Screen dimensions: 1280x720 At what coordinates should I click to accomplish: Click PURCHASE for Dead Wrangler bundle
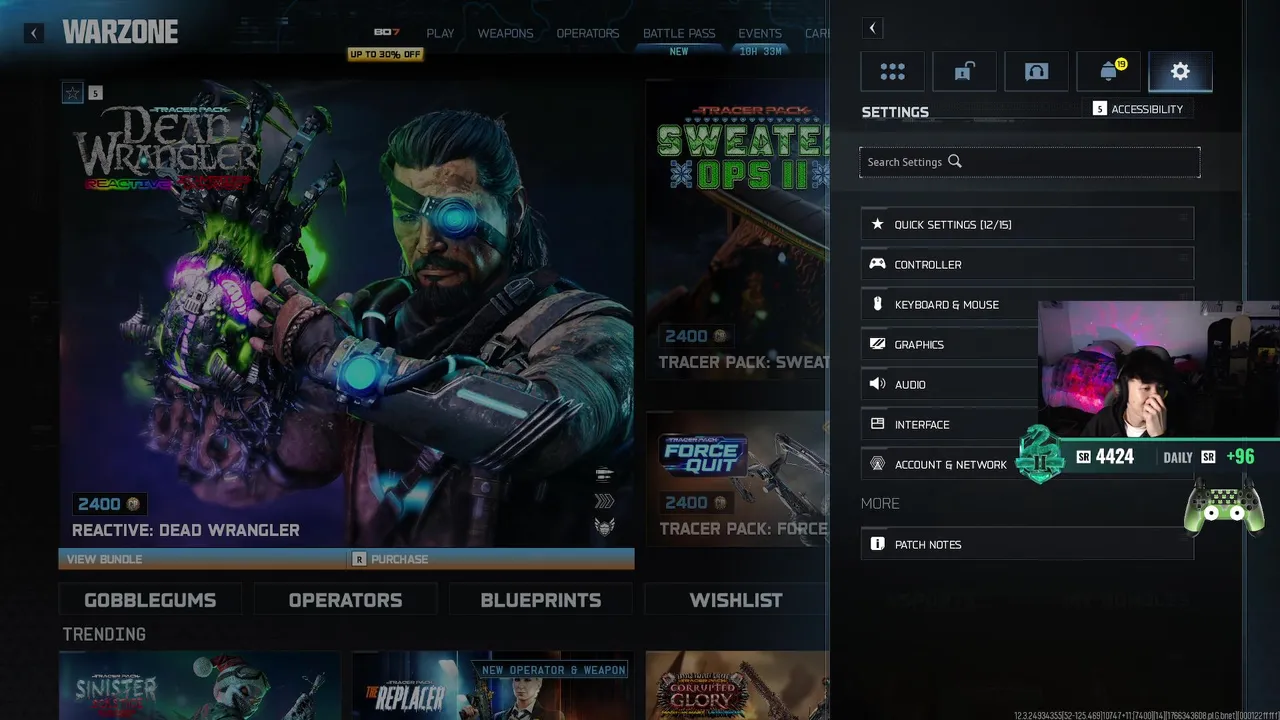tap(490, 559)
